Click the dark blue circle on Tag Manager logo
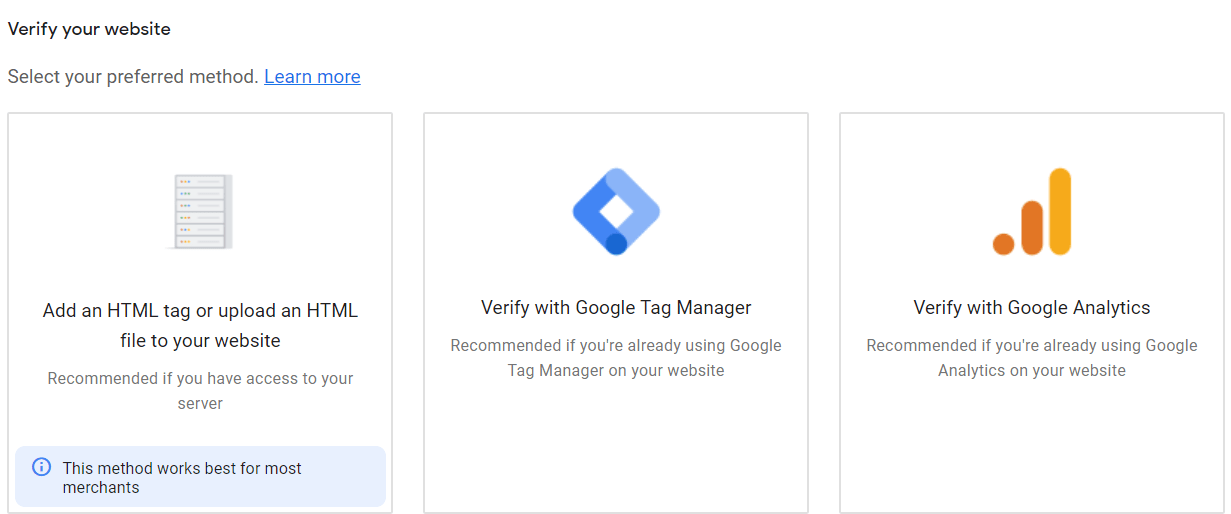 pyautogui.click(x=617, y=243)
